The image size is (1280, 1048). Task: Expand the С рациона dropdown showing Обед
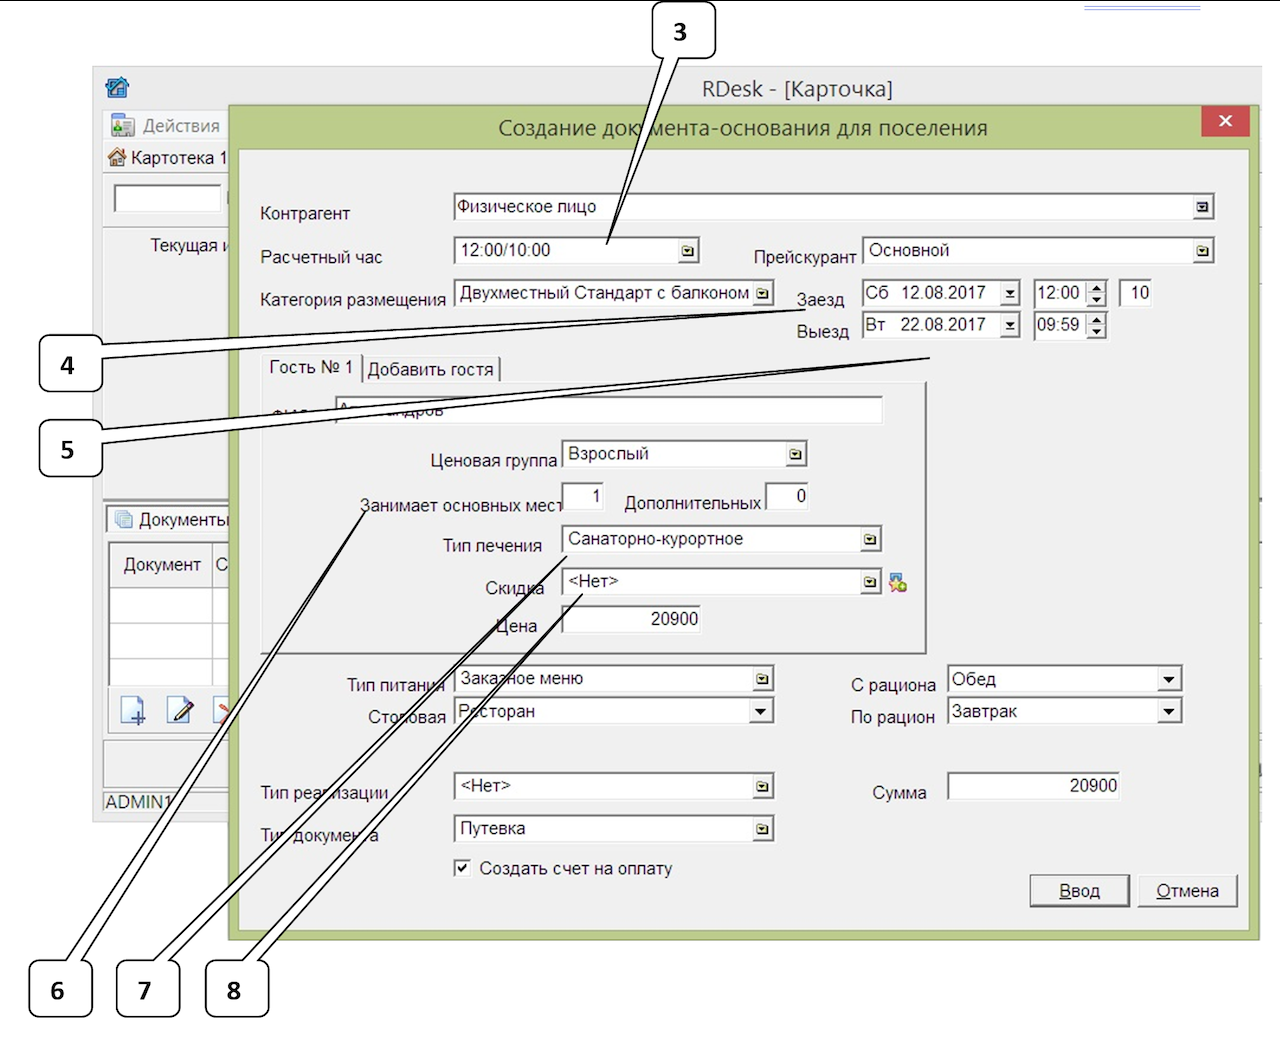tap(1168, 680)
